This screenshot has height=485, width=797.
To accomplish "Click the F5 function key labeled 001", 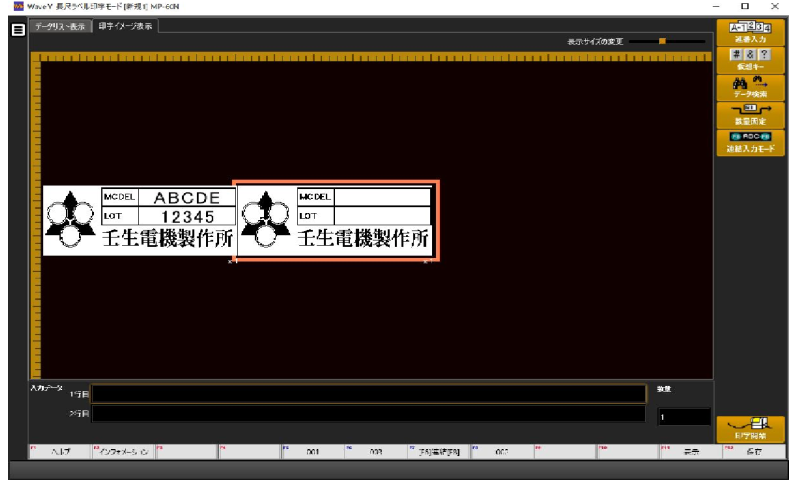I will (313, 451).
